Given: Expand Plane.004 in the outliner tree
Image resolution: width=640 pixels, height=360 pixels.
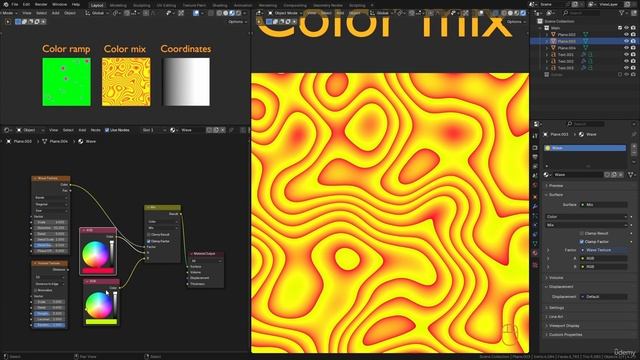Looking at the screenshot, I should [547, 48].
